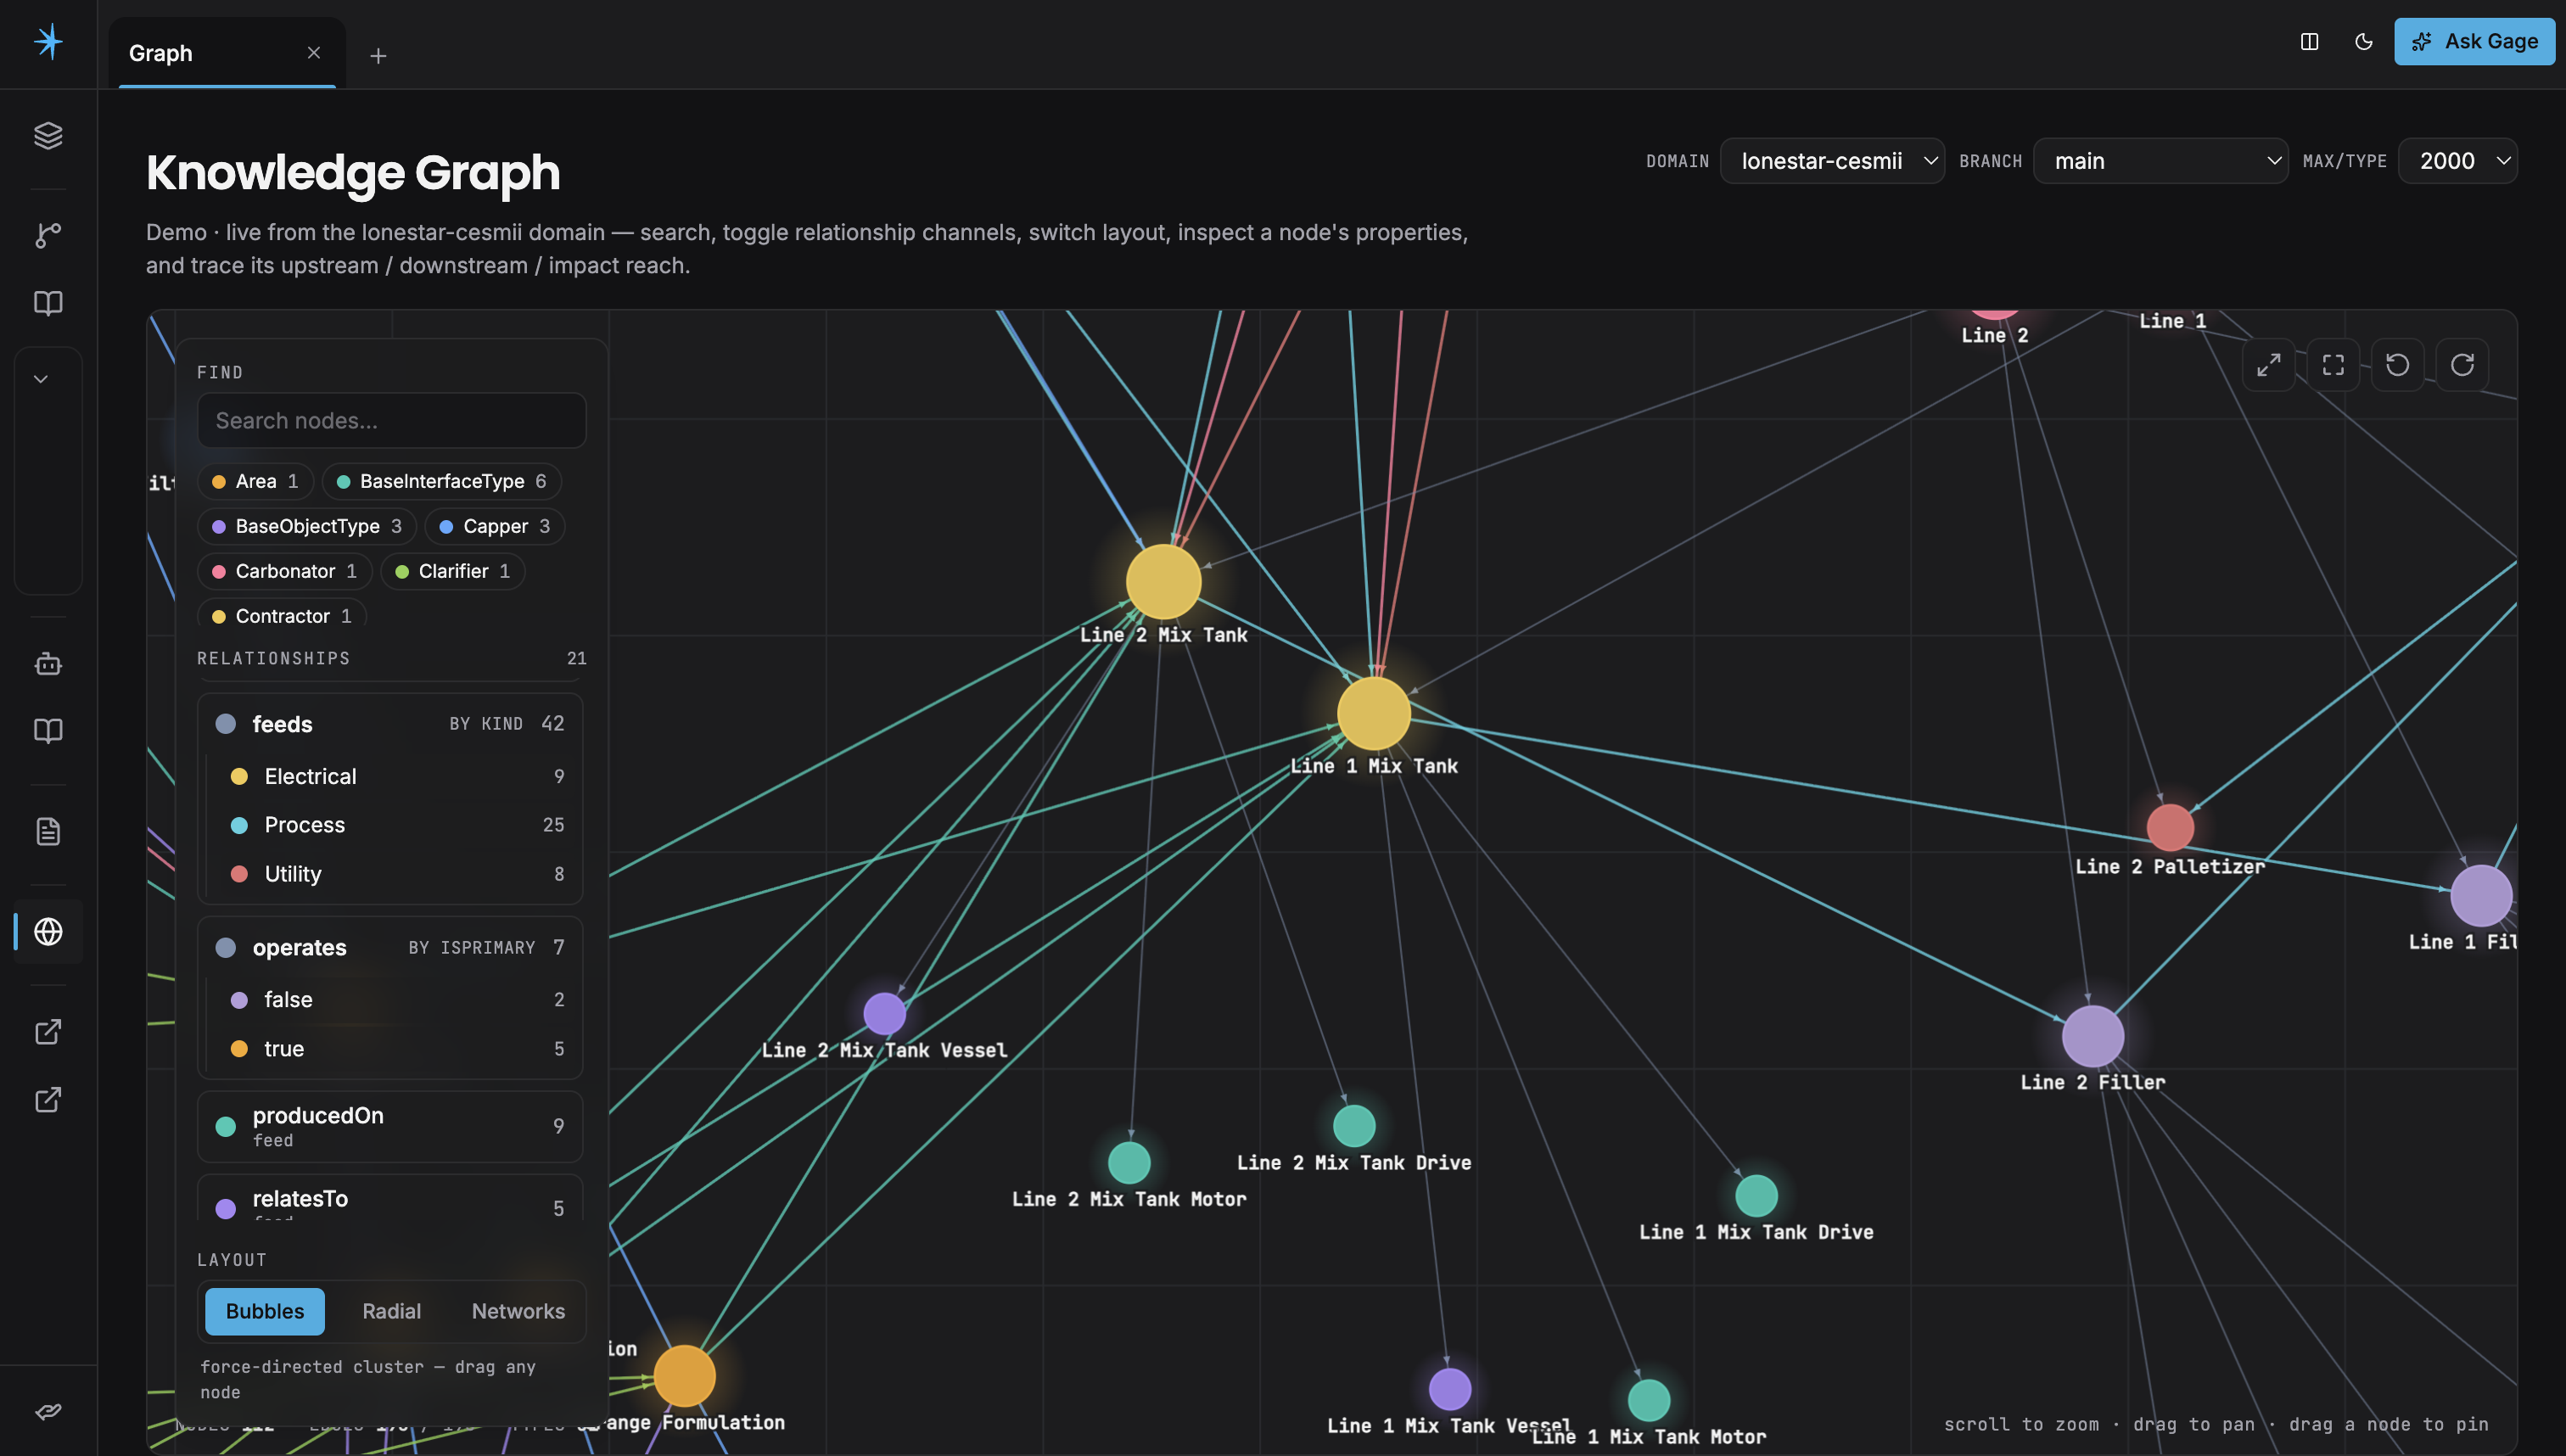Click the Utility color dot
Image resolution: width=2566 pixels, height=1456 pixels.
239,874
